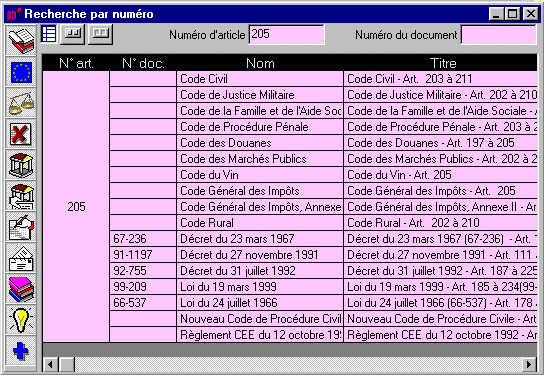544x375 pixels.
Task: Select the Code Rural name cell
Action: (x=260, y=223)
